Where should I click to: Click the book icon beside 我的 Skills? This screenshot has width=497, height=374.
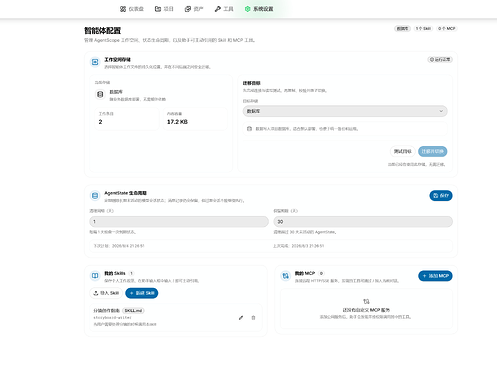pos(95,276)
